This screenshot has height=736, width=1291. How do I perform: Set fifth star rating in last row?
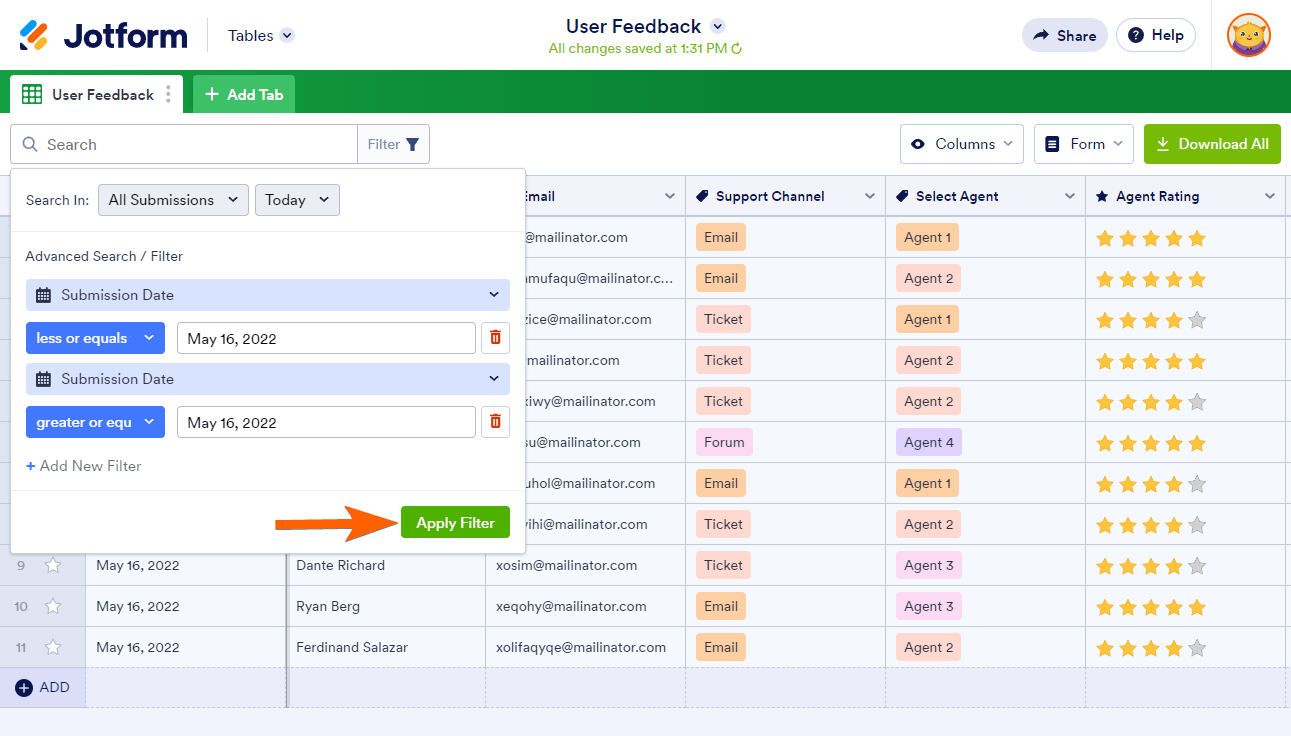1197,648
